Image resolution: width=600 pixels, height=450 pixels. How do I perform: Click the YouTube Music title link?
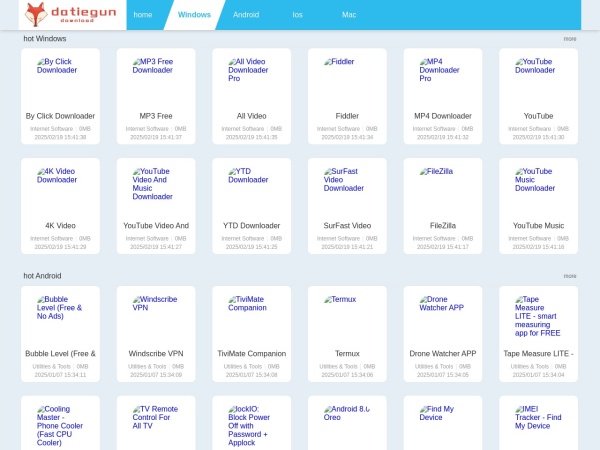tap(538, 226)
